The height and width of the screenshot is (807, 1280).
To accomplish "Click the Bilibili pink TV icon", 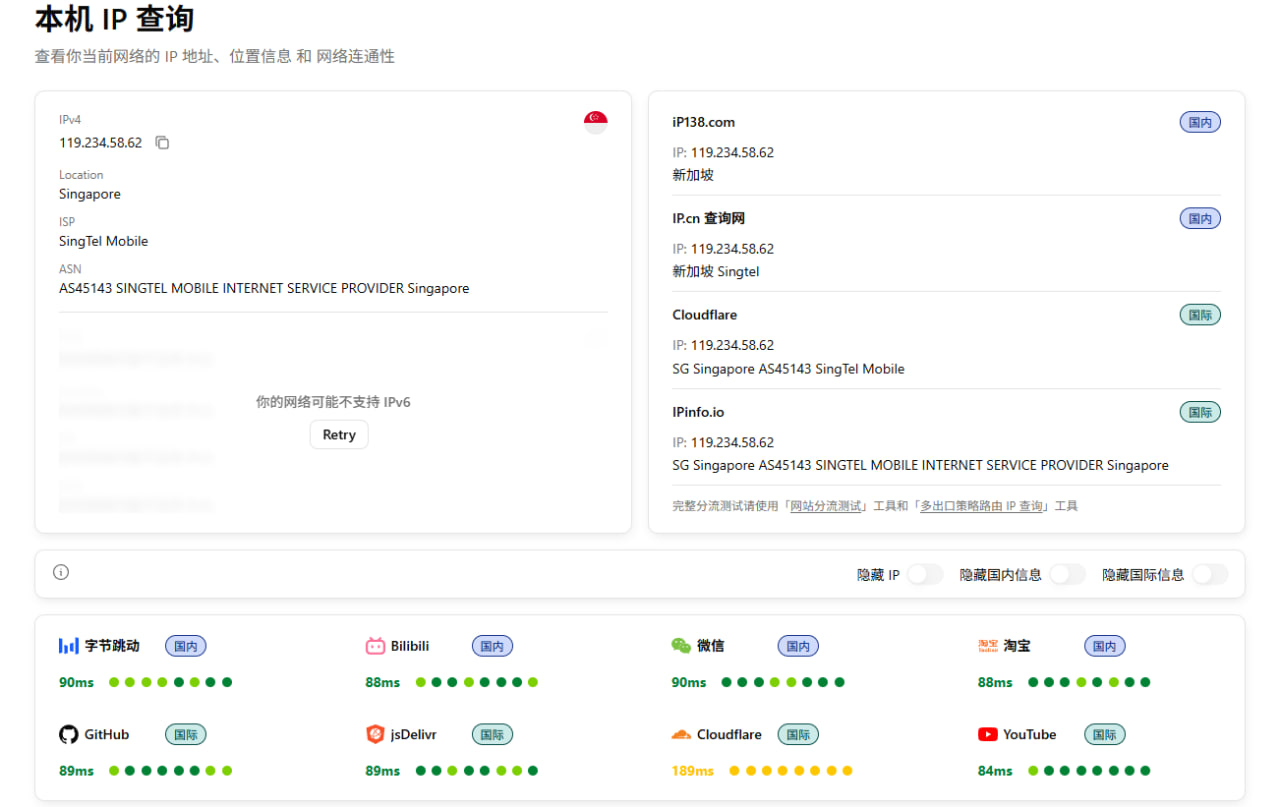I will tap(375, 646).
